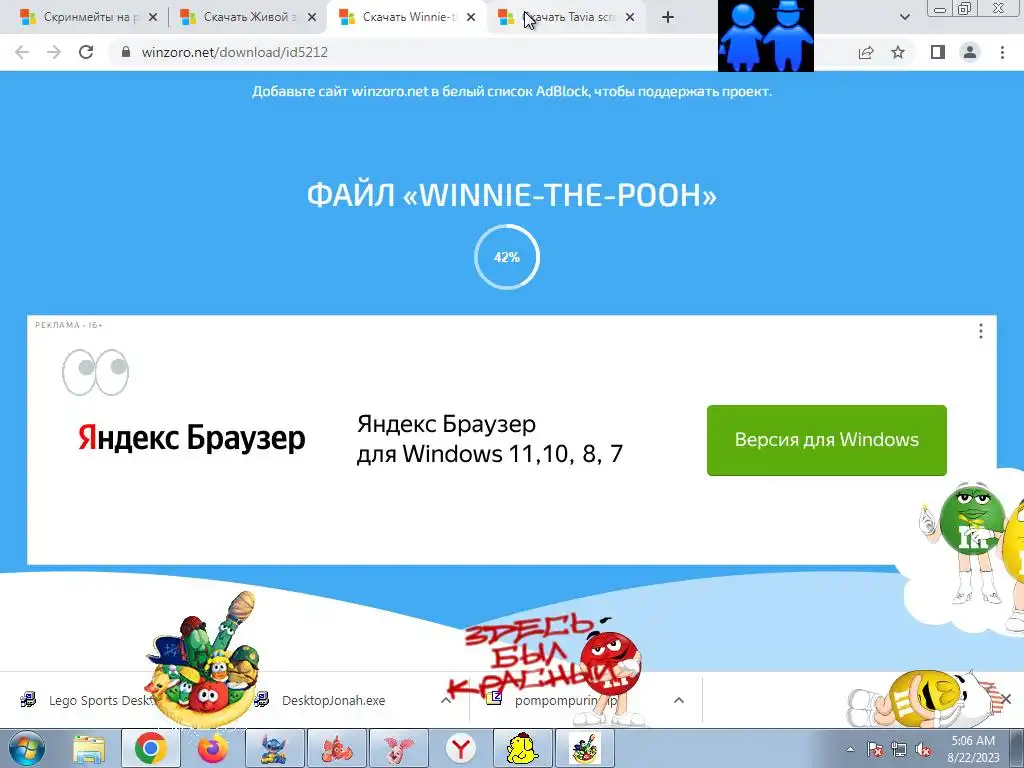Image resolution: width=1024 pixels, height=768 pixels.
Task: Open a new browser tab
Action: [667, 18]
